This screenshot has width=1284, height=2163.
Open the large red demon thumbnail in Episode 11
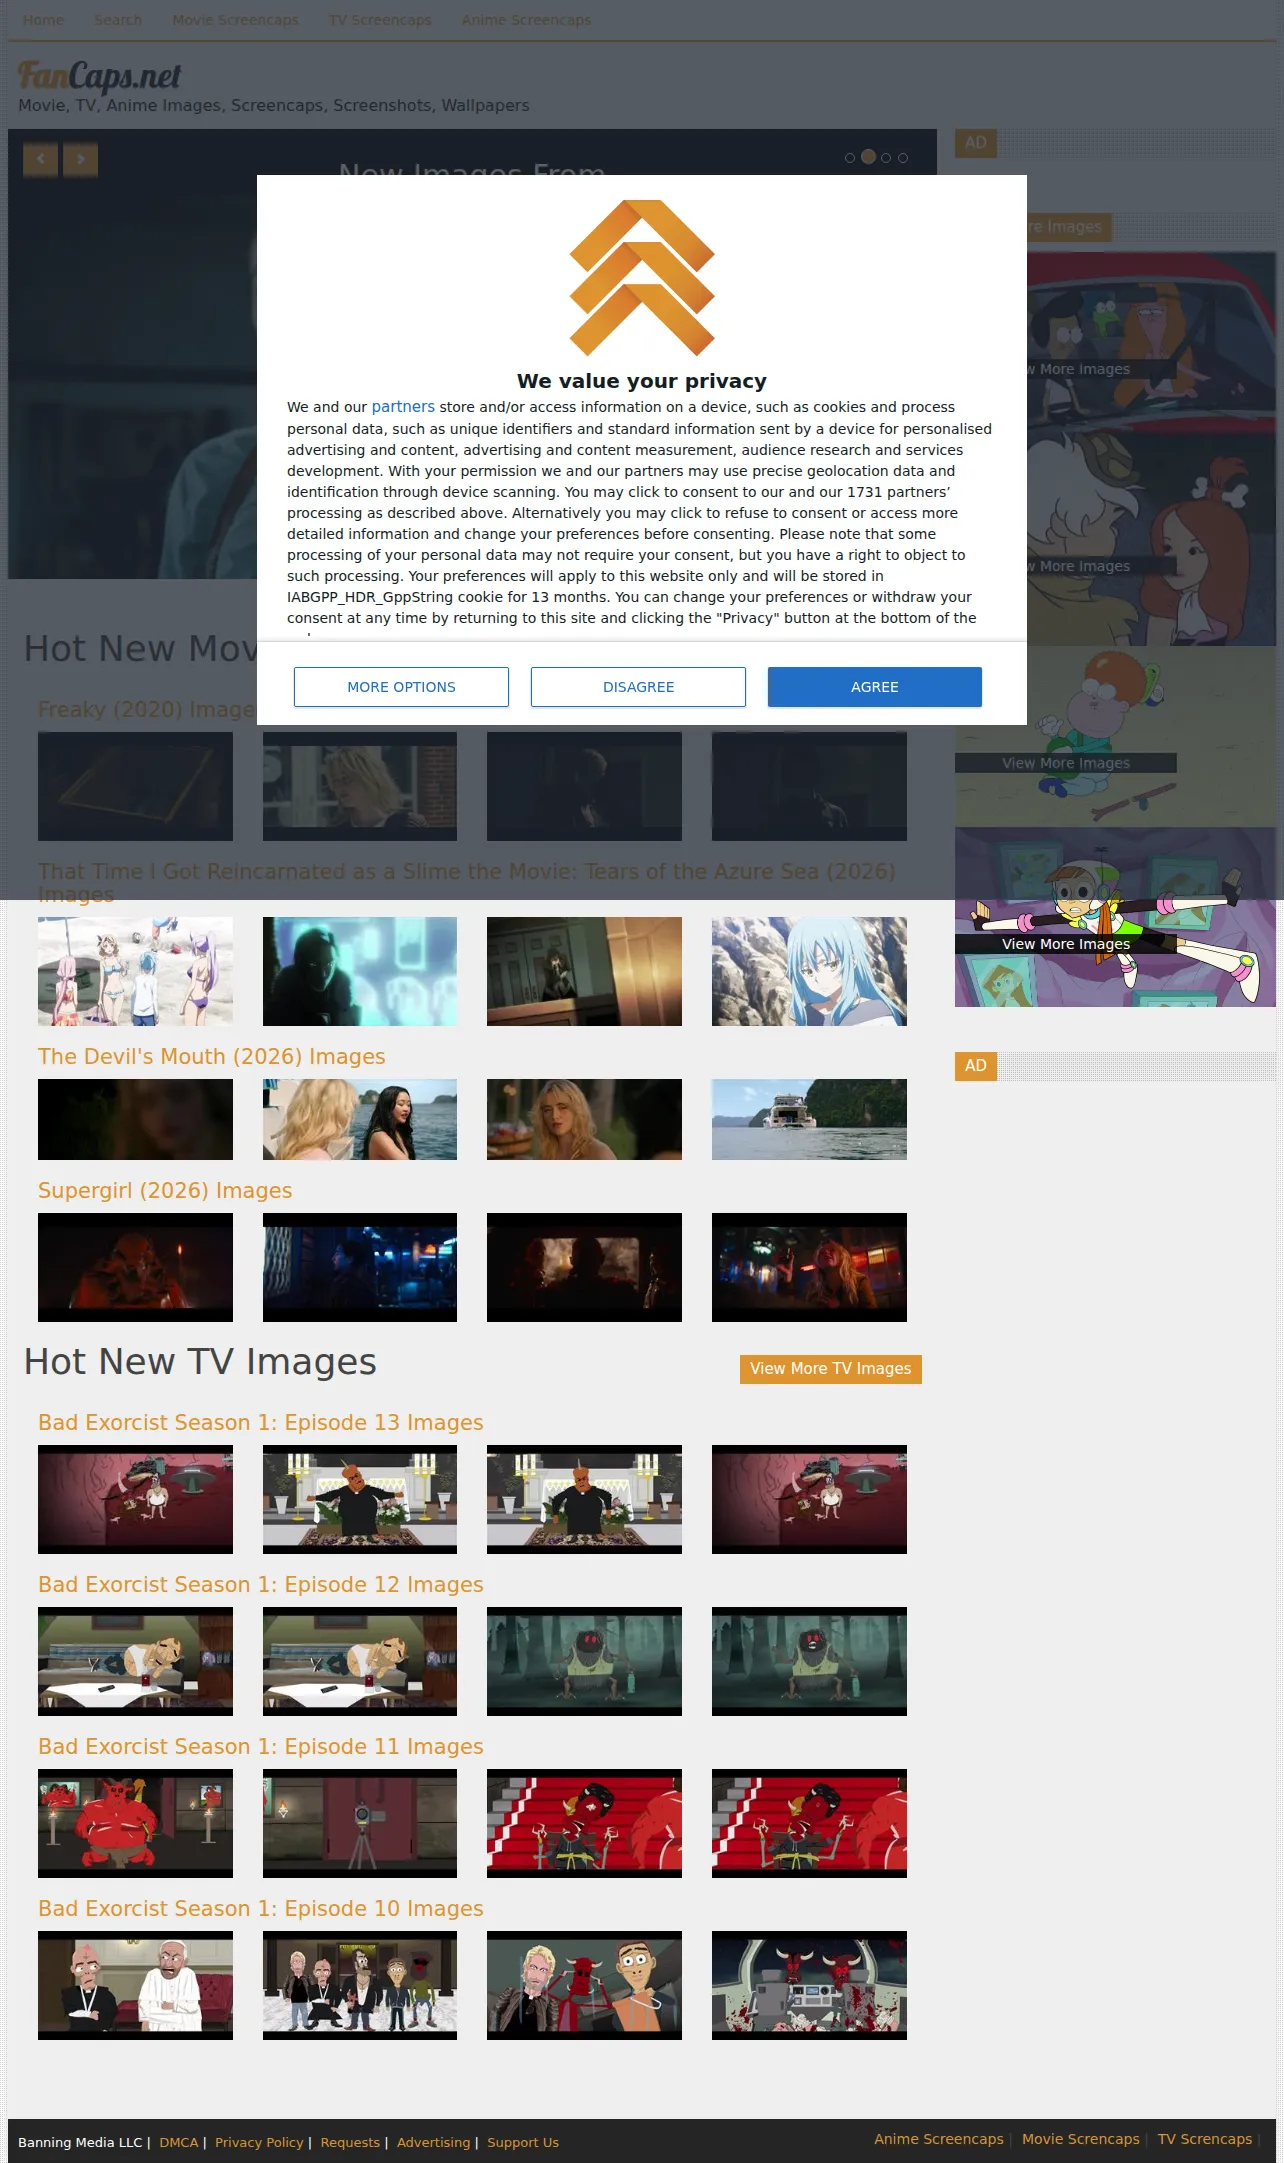[135, 1823]
